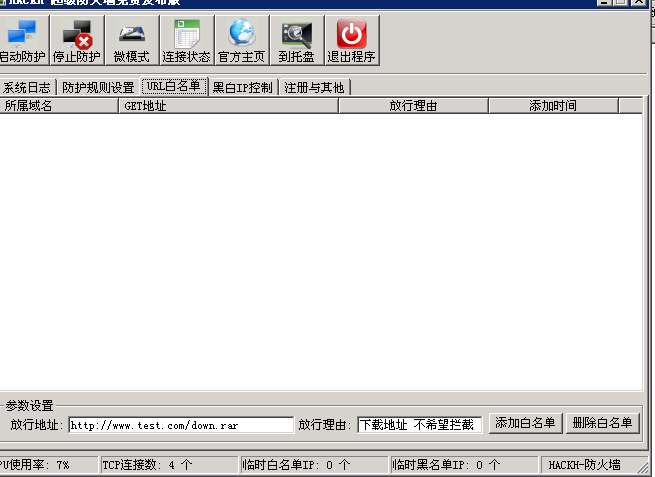Focus the 放行地址 URL input field

coord(181,425)
